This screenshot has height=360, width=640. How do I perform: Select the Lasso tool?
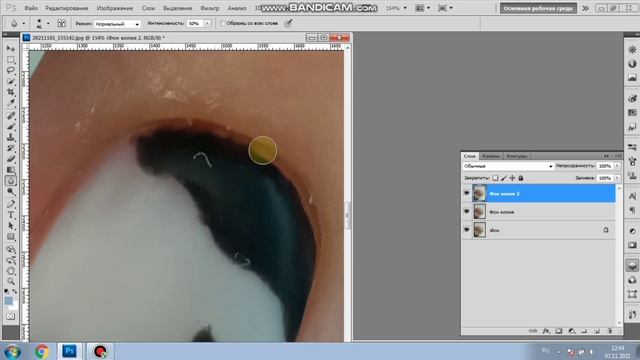11,70
